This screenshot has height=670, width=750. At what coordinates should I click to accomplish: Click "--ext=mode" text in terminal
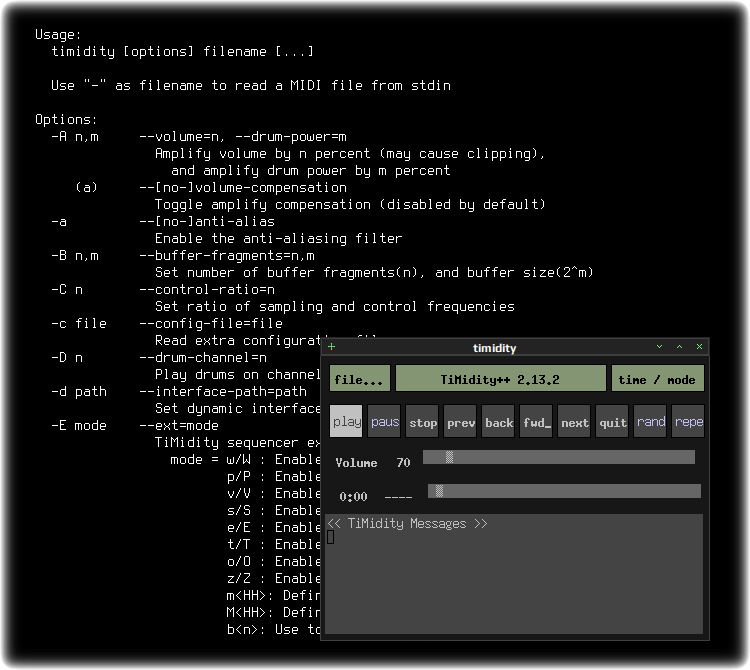(x=179, y=426)
